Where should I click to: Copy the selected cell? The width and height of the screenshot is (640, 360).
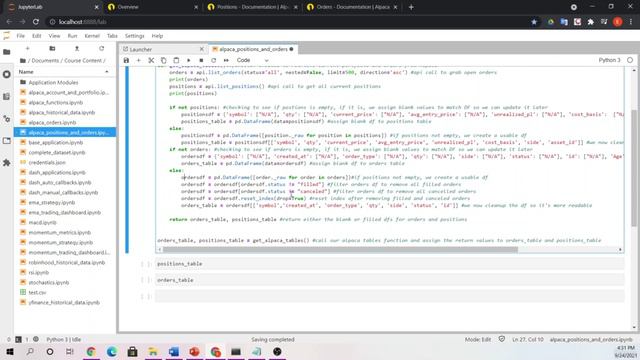pyautogui.click(x=163, y=60)
